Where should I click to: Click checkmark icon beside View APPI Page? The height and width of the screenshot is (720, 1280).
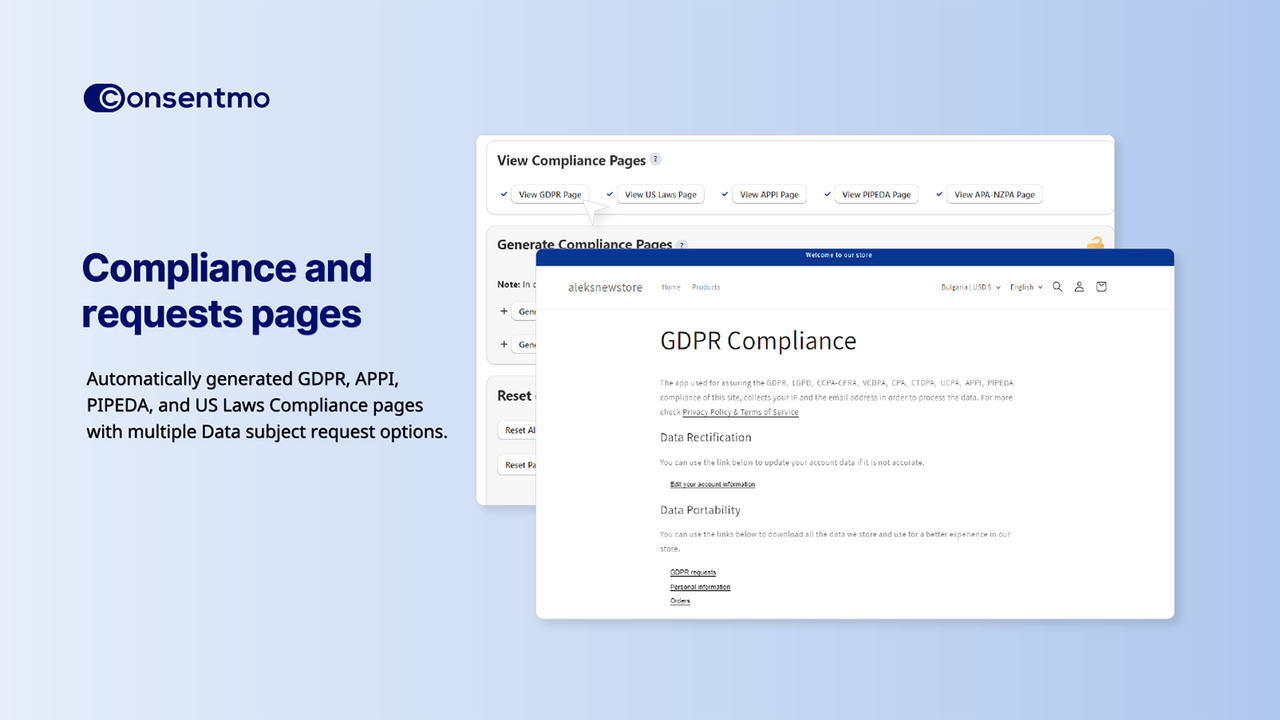click(x=726, y=194)
